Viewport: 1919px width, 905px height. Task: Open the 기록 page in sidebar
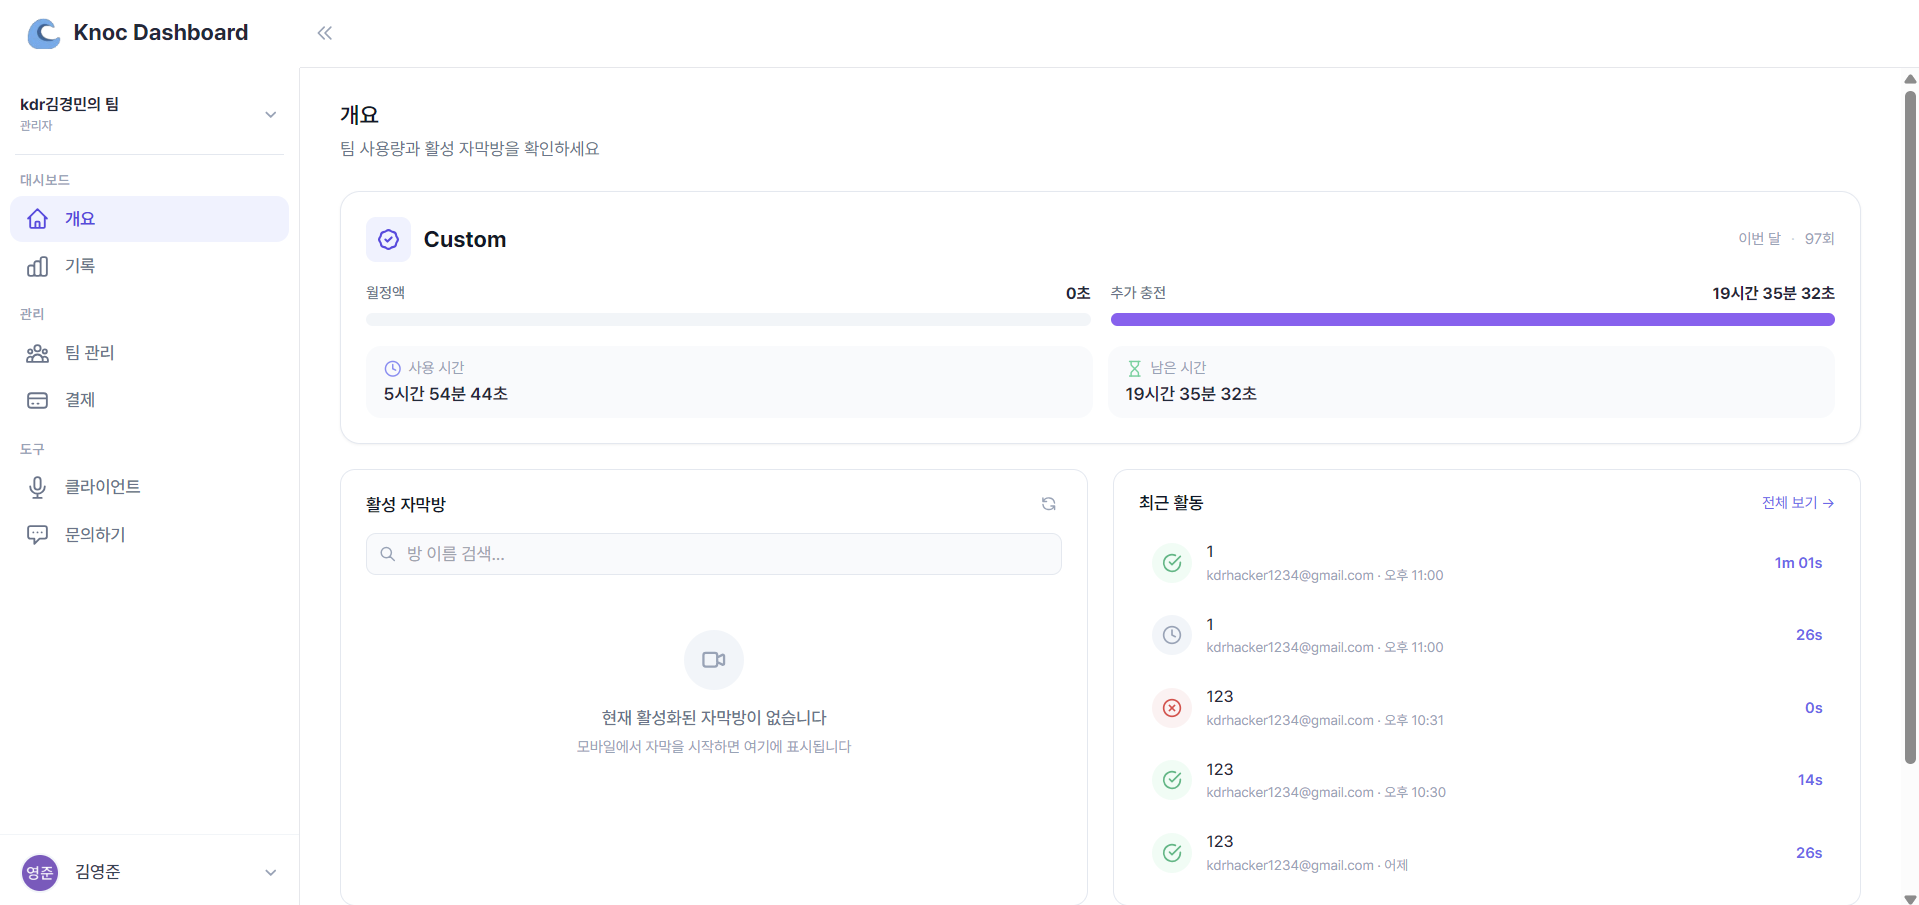[x=80, y=266]
